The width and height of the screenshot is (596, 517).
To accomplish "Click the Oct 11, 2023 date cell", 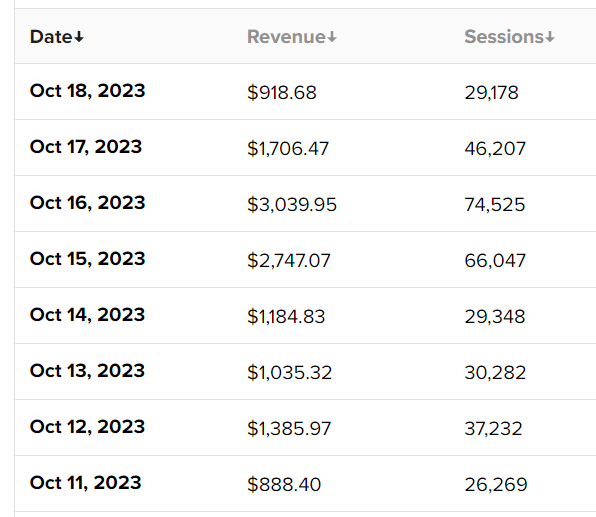I will click(86, 482).
